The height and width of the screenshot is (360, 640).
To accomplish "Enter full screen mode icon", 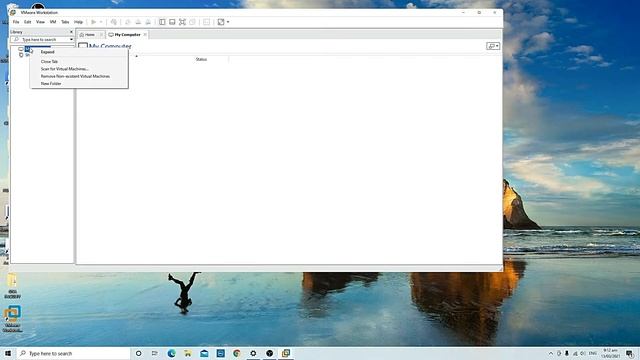I will (182, 22).
